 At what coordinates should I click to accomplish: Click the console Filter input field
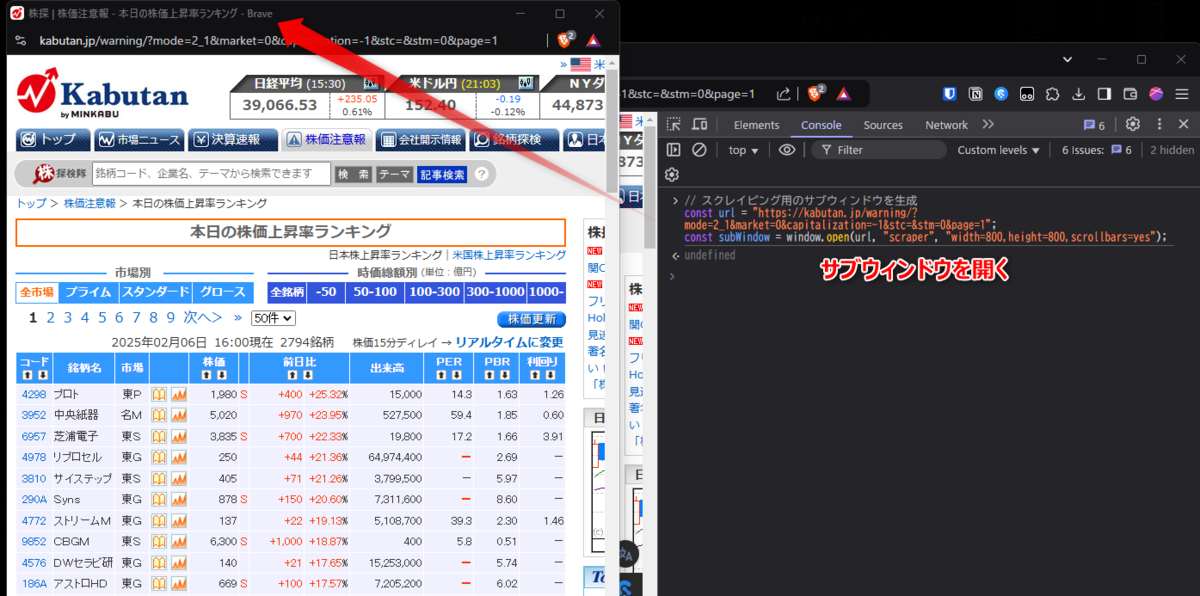pos(878,150)
